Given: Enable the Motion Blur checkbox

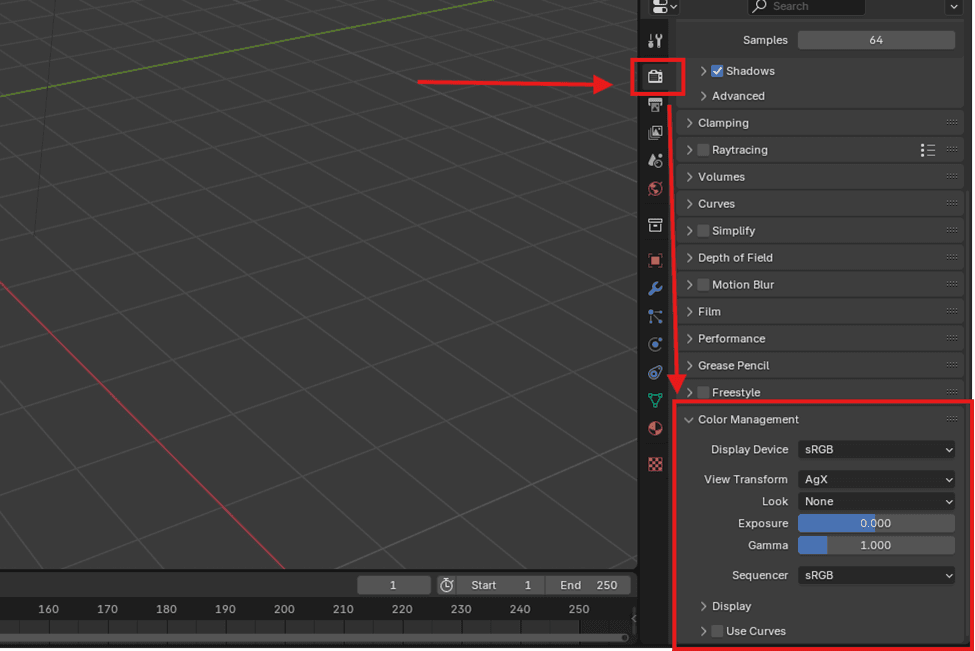Looking at the screenshot, I should 703,285.
